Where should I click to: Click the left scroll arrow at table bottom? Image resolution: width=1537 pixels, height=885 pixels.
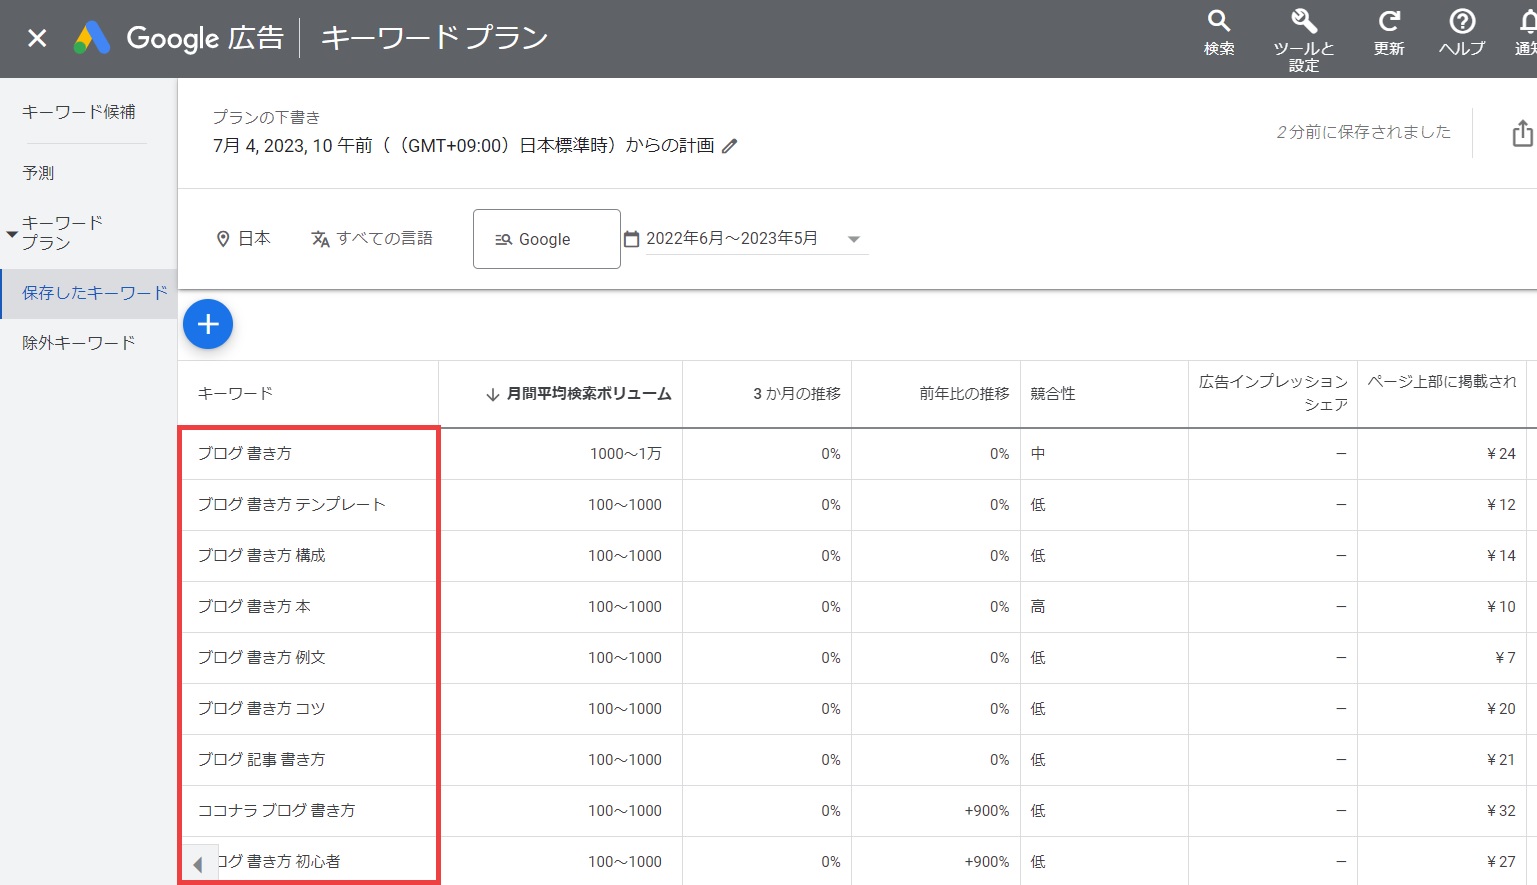(198, 864)
